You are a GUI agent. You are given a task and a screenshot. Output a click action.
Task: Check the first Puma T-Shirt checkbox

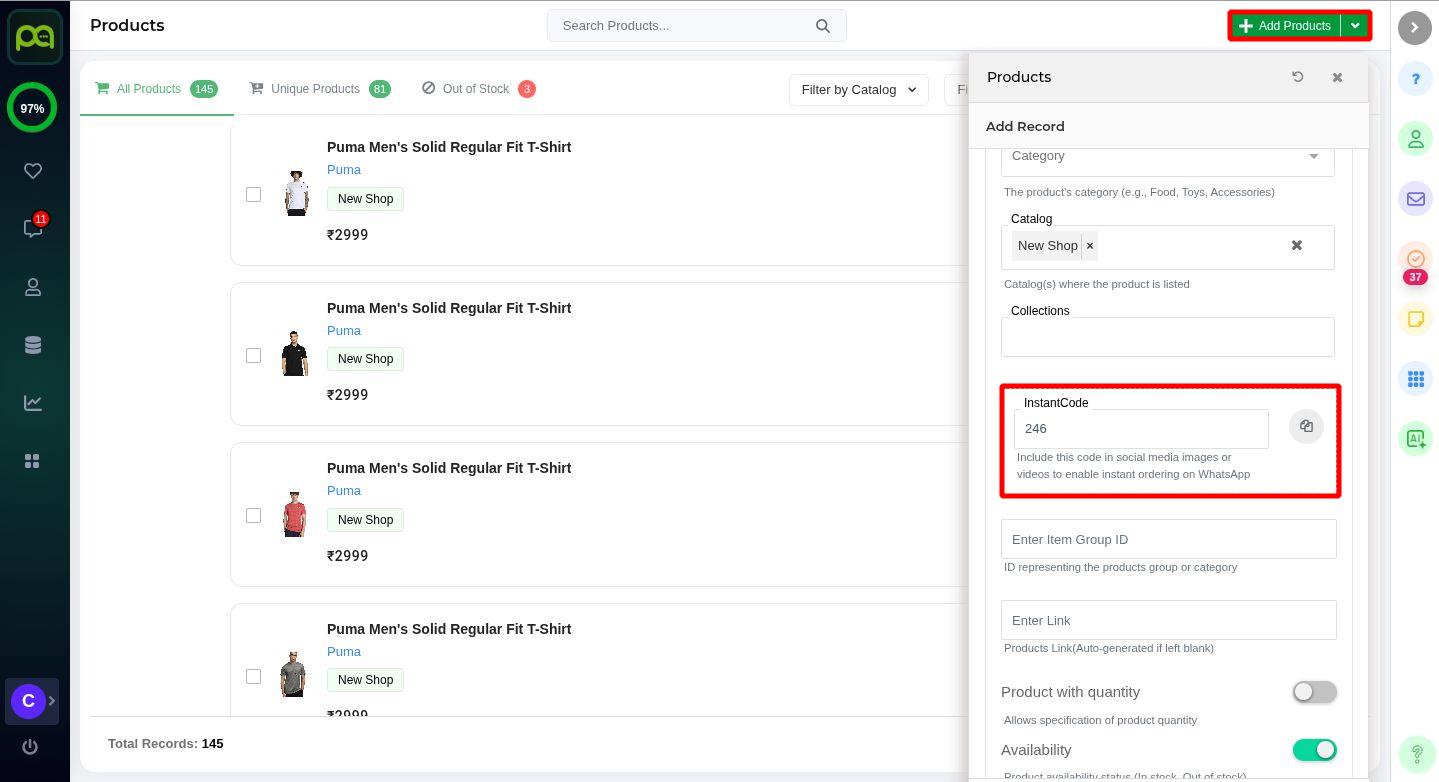[x=253, y=195]
